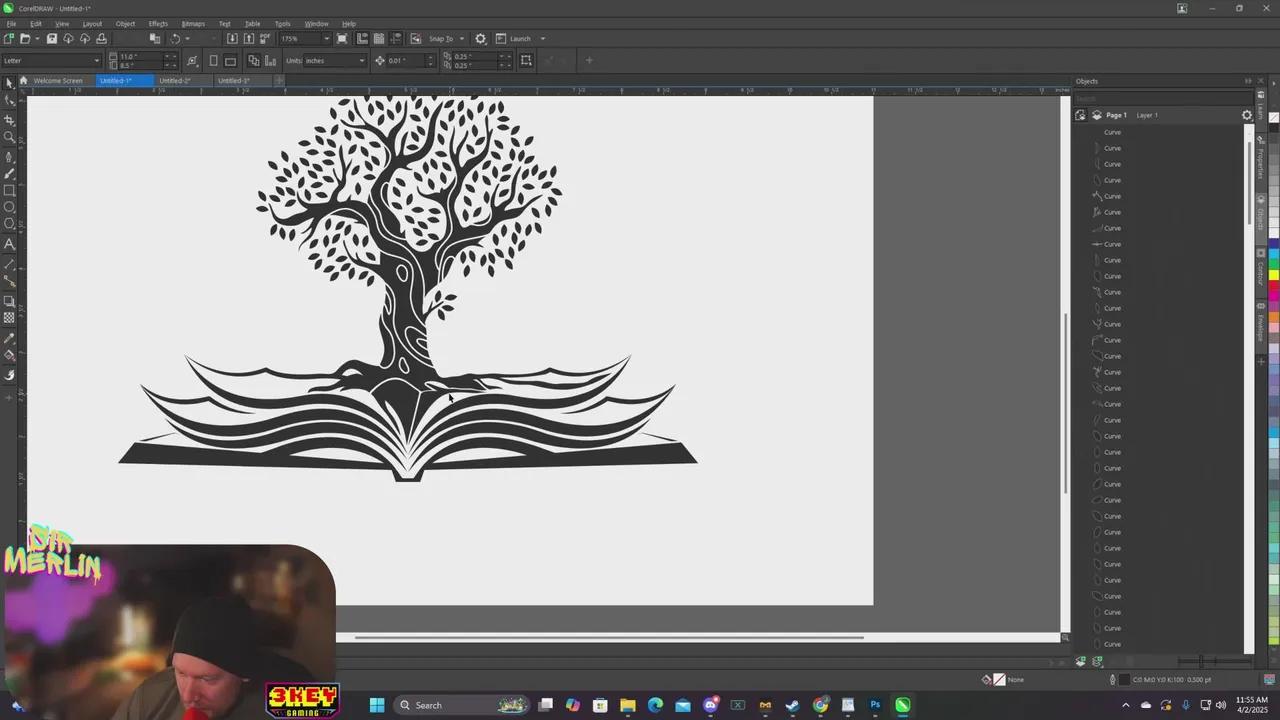
Task: Set page orientation to Portrait
Action: pos(213,61)
